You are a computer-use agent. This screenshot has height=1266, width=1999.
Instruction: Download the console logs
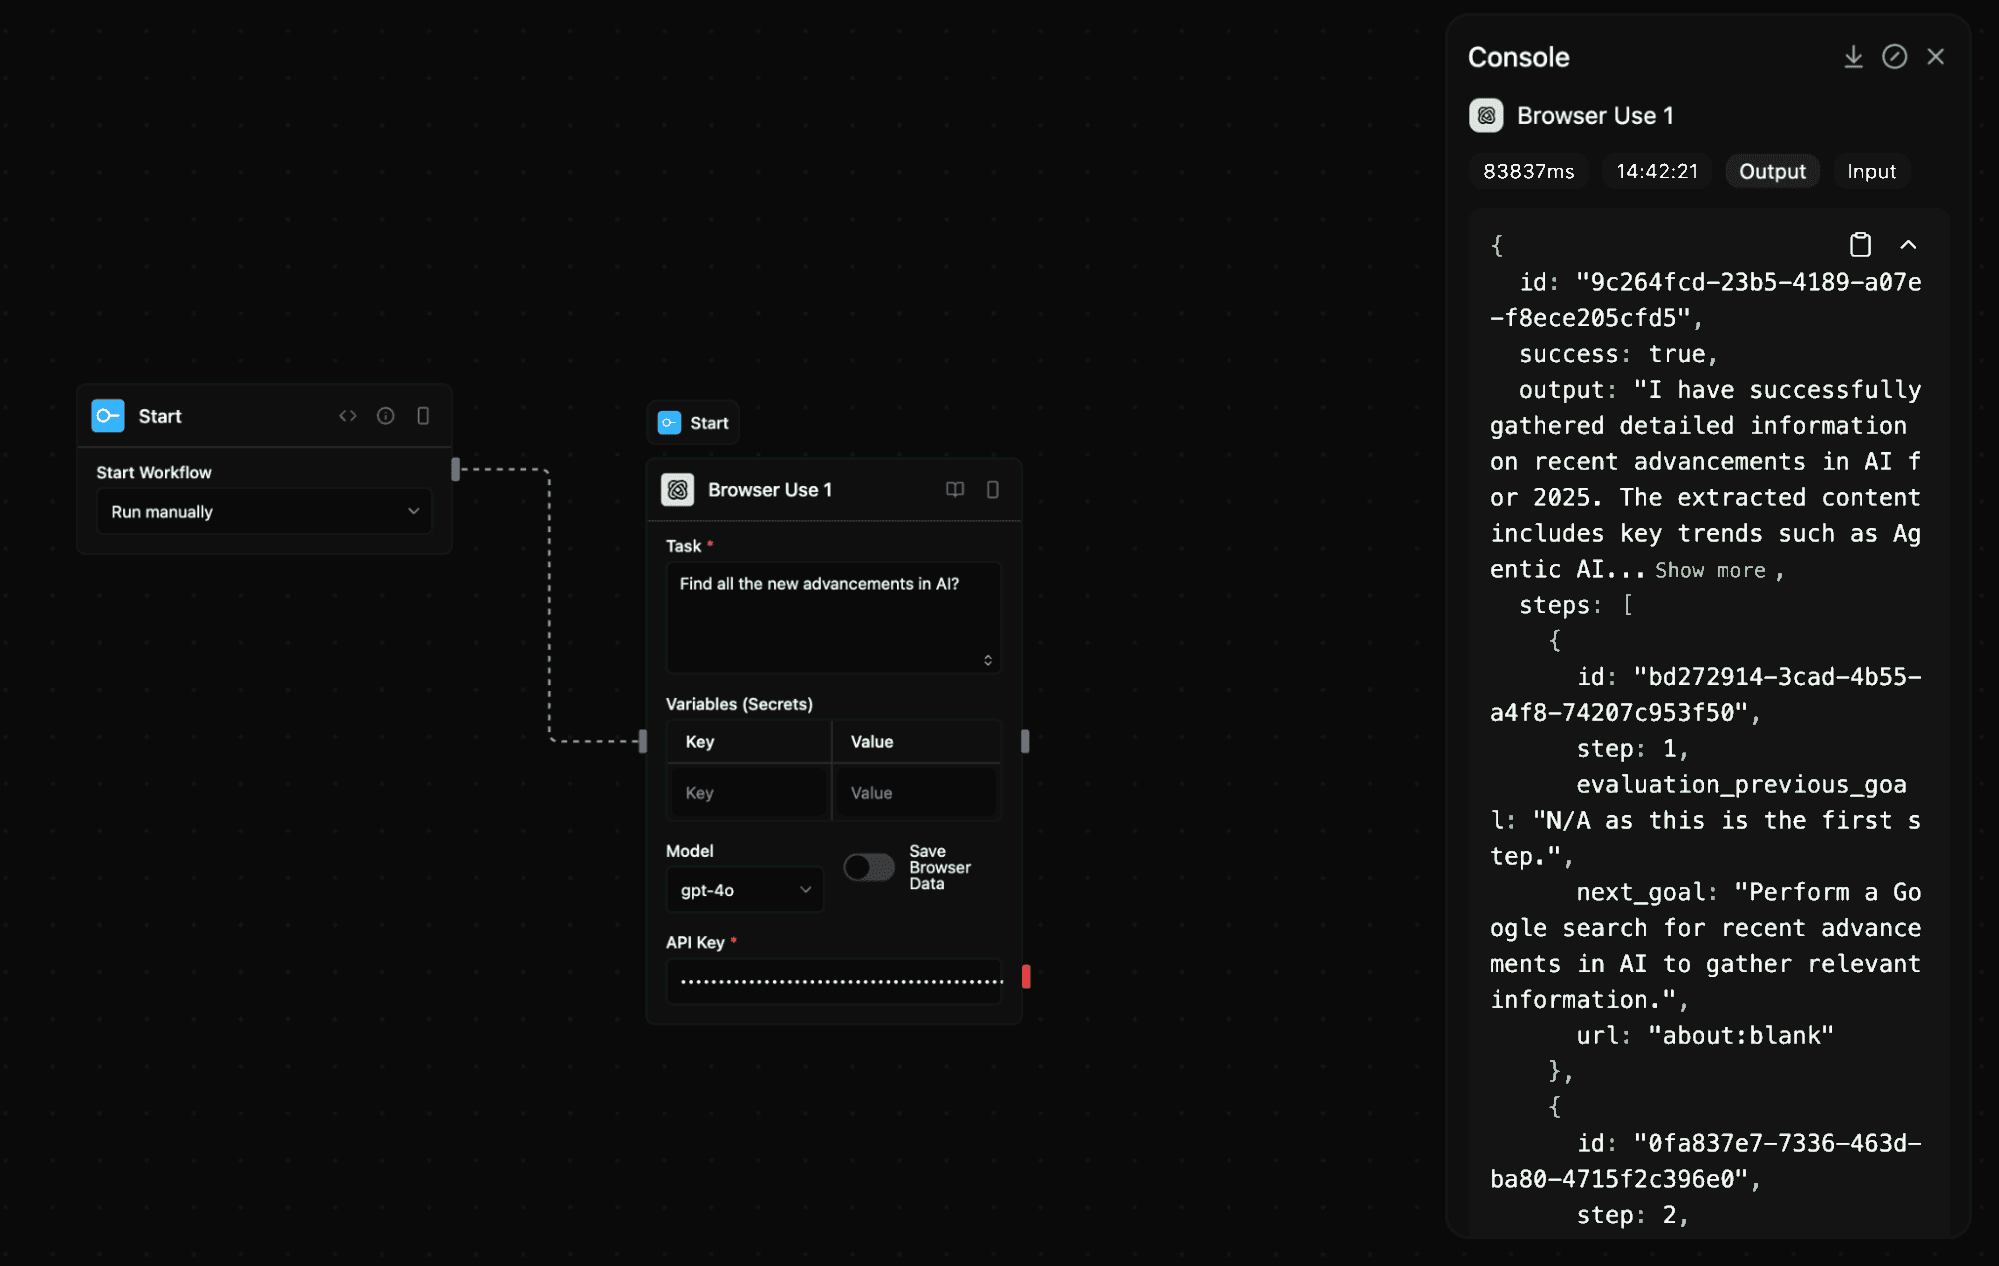click(1853, 56)
